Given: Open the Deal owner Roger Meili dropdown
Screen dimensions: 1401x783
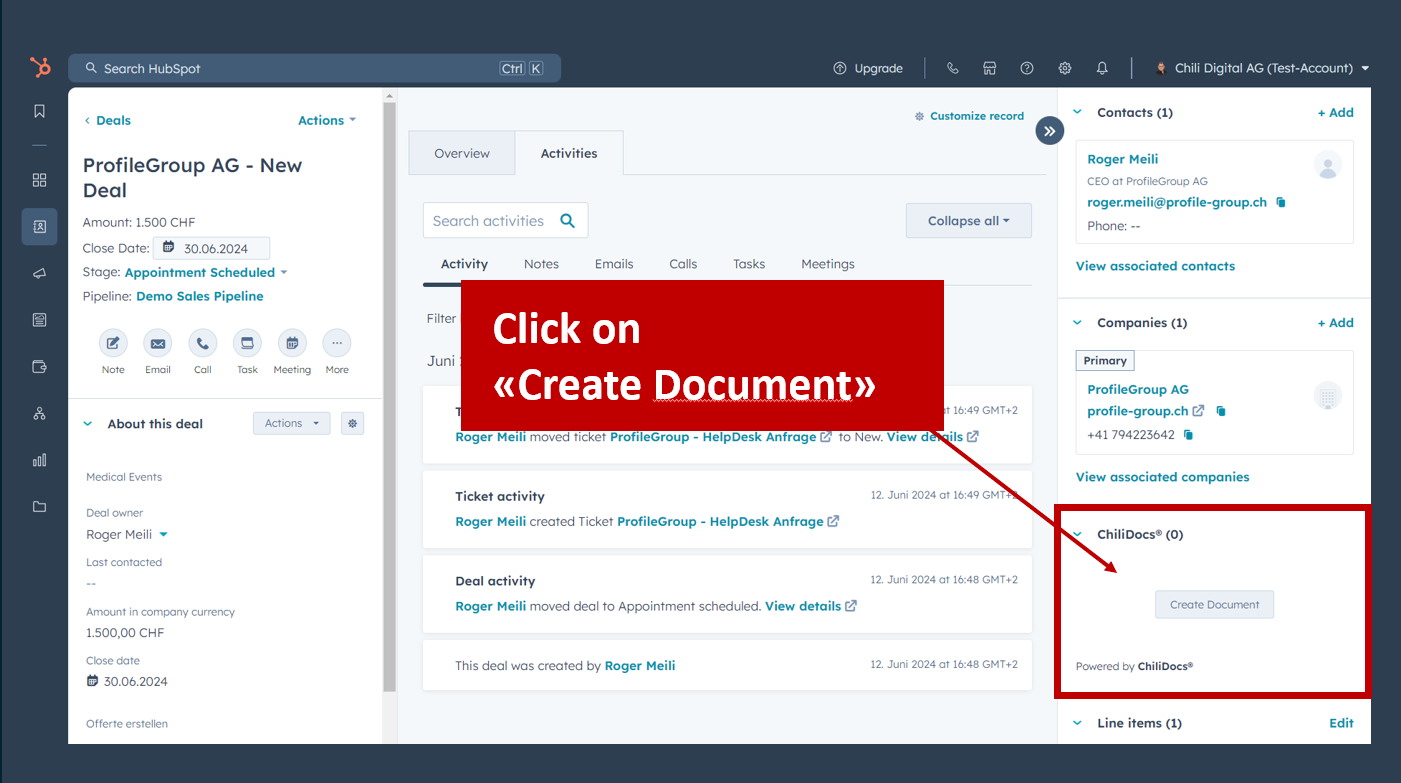Looking at the screenshot, I should point(127,535).
